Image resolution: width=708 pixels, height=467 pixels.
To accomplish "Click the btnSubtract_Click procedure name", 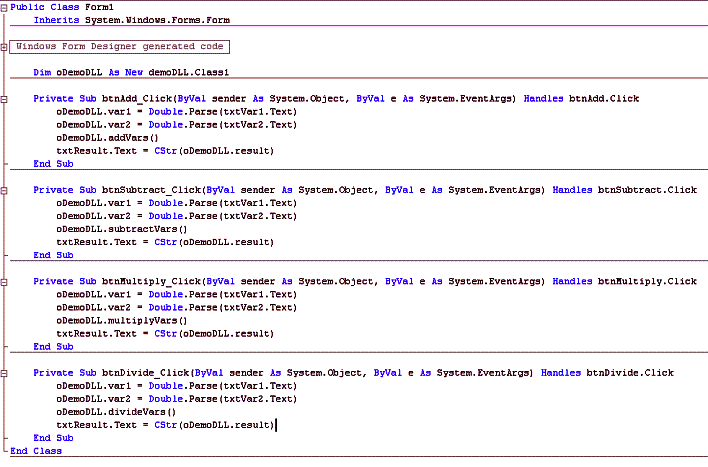I will [152, 190].
